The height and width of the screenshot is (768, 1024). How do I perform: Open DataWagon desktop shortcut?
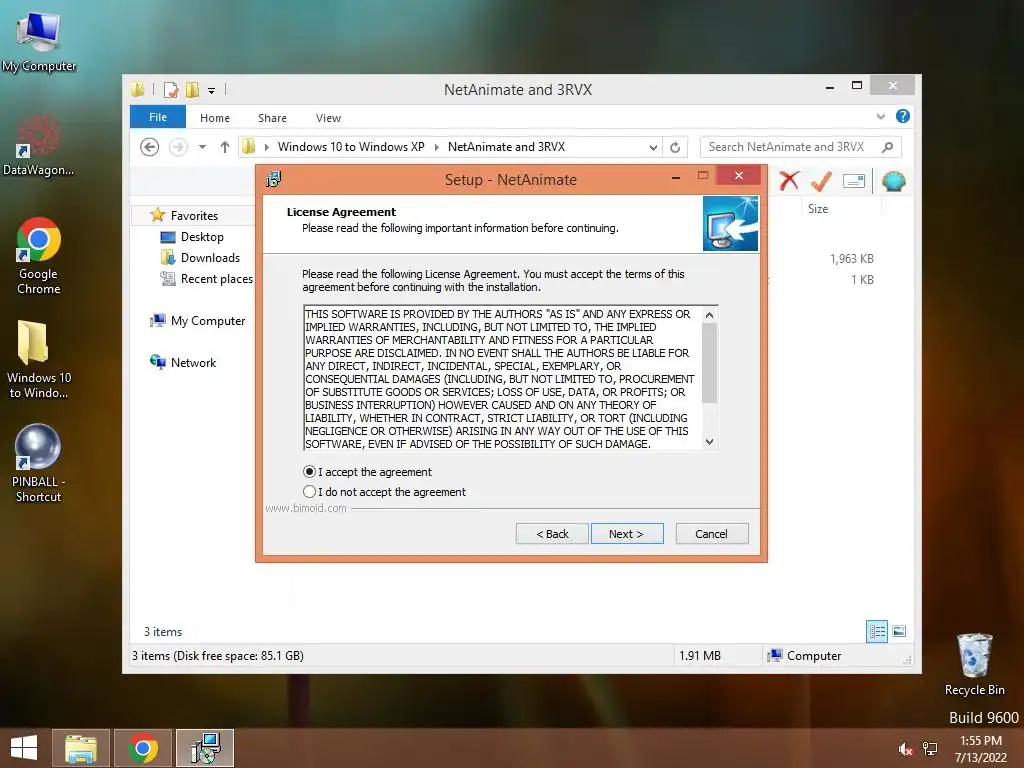click(x=38, y=144)
